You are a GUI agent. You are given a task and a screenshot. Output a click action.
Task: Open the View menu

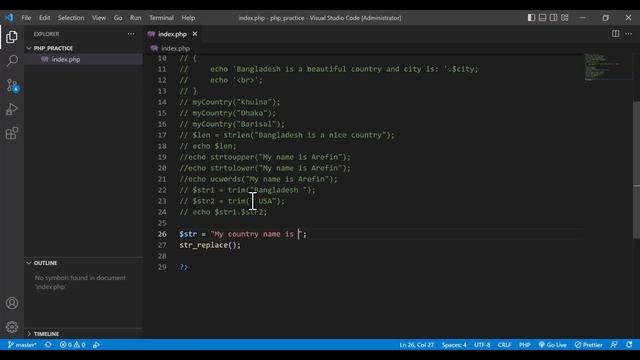tap(99, 18)
